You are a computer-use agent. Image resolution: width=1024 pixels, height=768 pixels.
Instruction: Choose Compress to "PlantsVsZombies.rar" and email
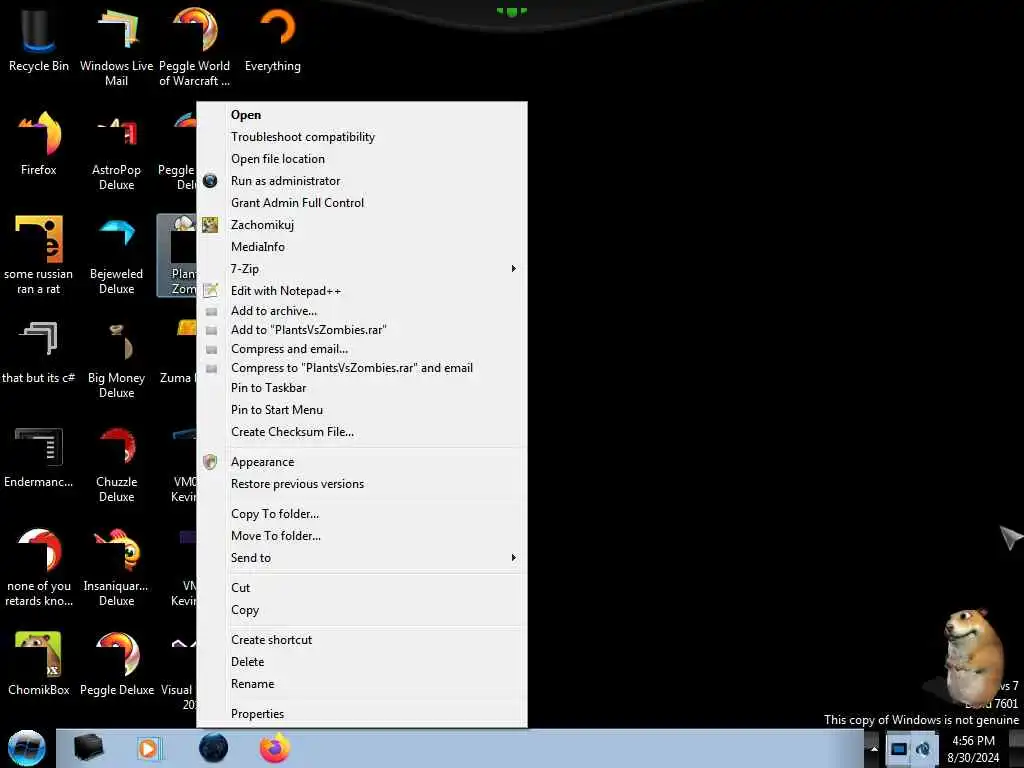tap(362, 368)
